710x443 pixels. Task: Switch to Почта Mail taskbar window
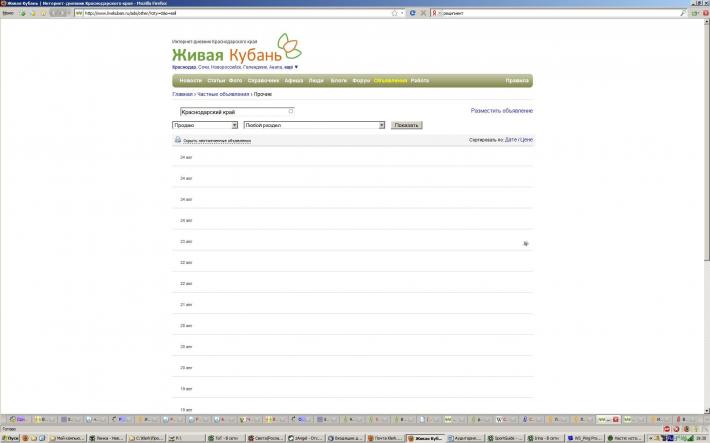(384, 438)
